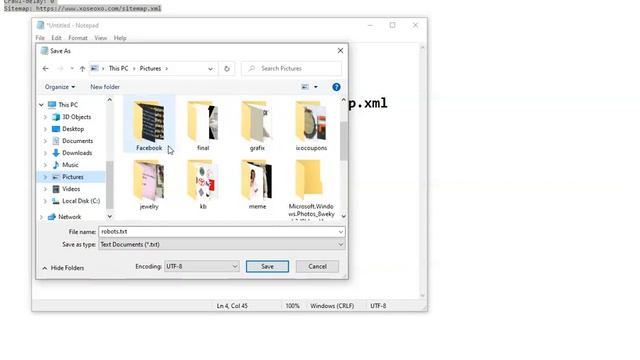640x360 pixels.
Task: Open the ixocoupons folder
Action: tap(311, 125)
